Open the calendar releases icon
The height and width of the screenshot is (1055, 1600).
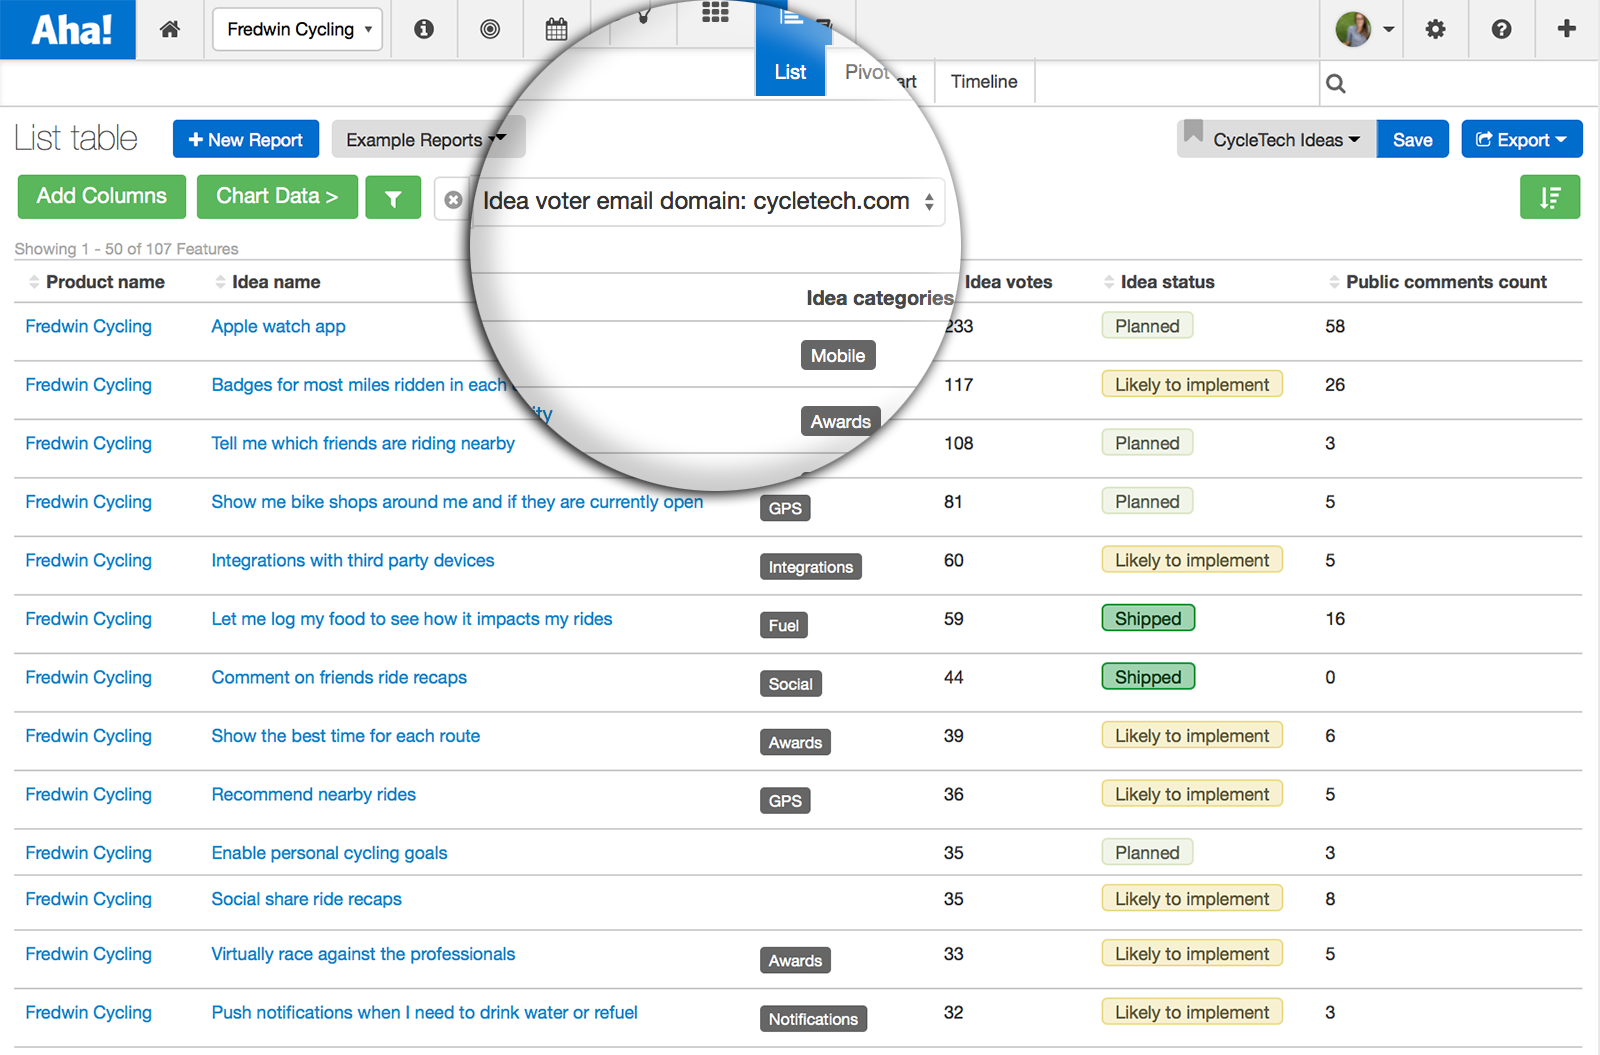click(x=556, y=29)
